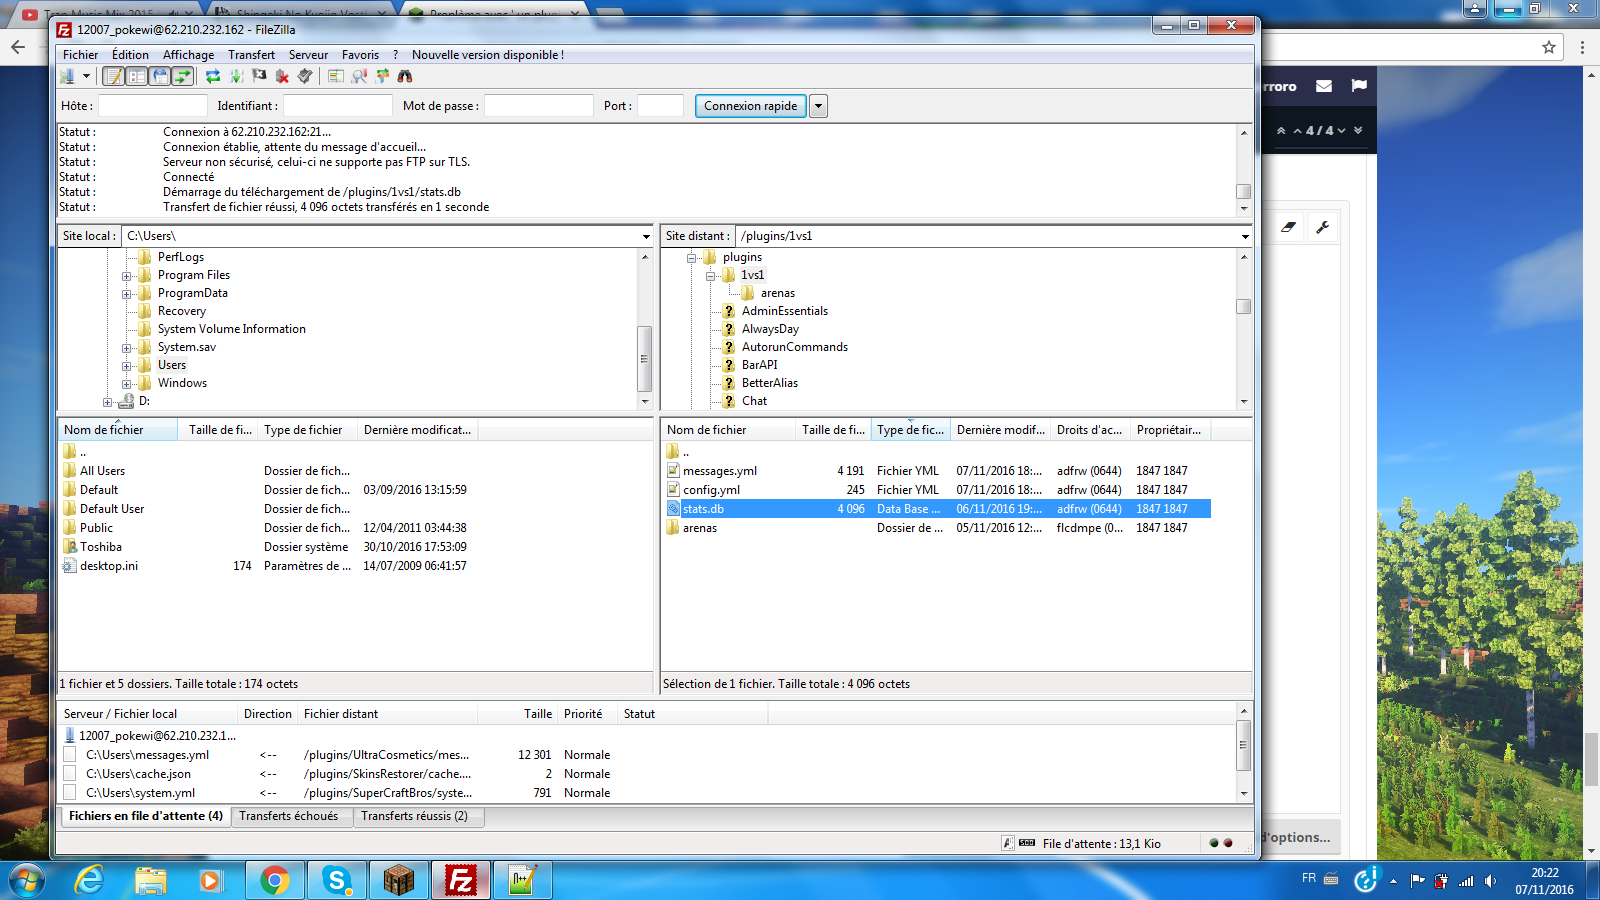Image resolution: width=1600 pixels, height=900 pixels.
Task: Disconnect from the current server
Action: 282,76
